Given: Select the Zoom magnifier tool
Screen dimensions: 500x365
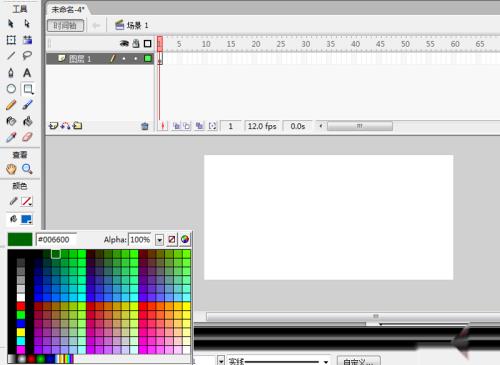Looking at the screenshot, I should click(27, 169).
